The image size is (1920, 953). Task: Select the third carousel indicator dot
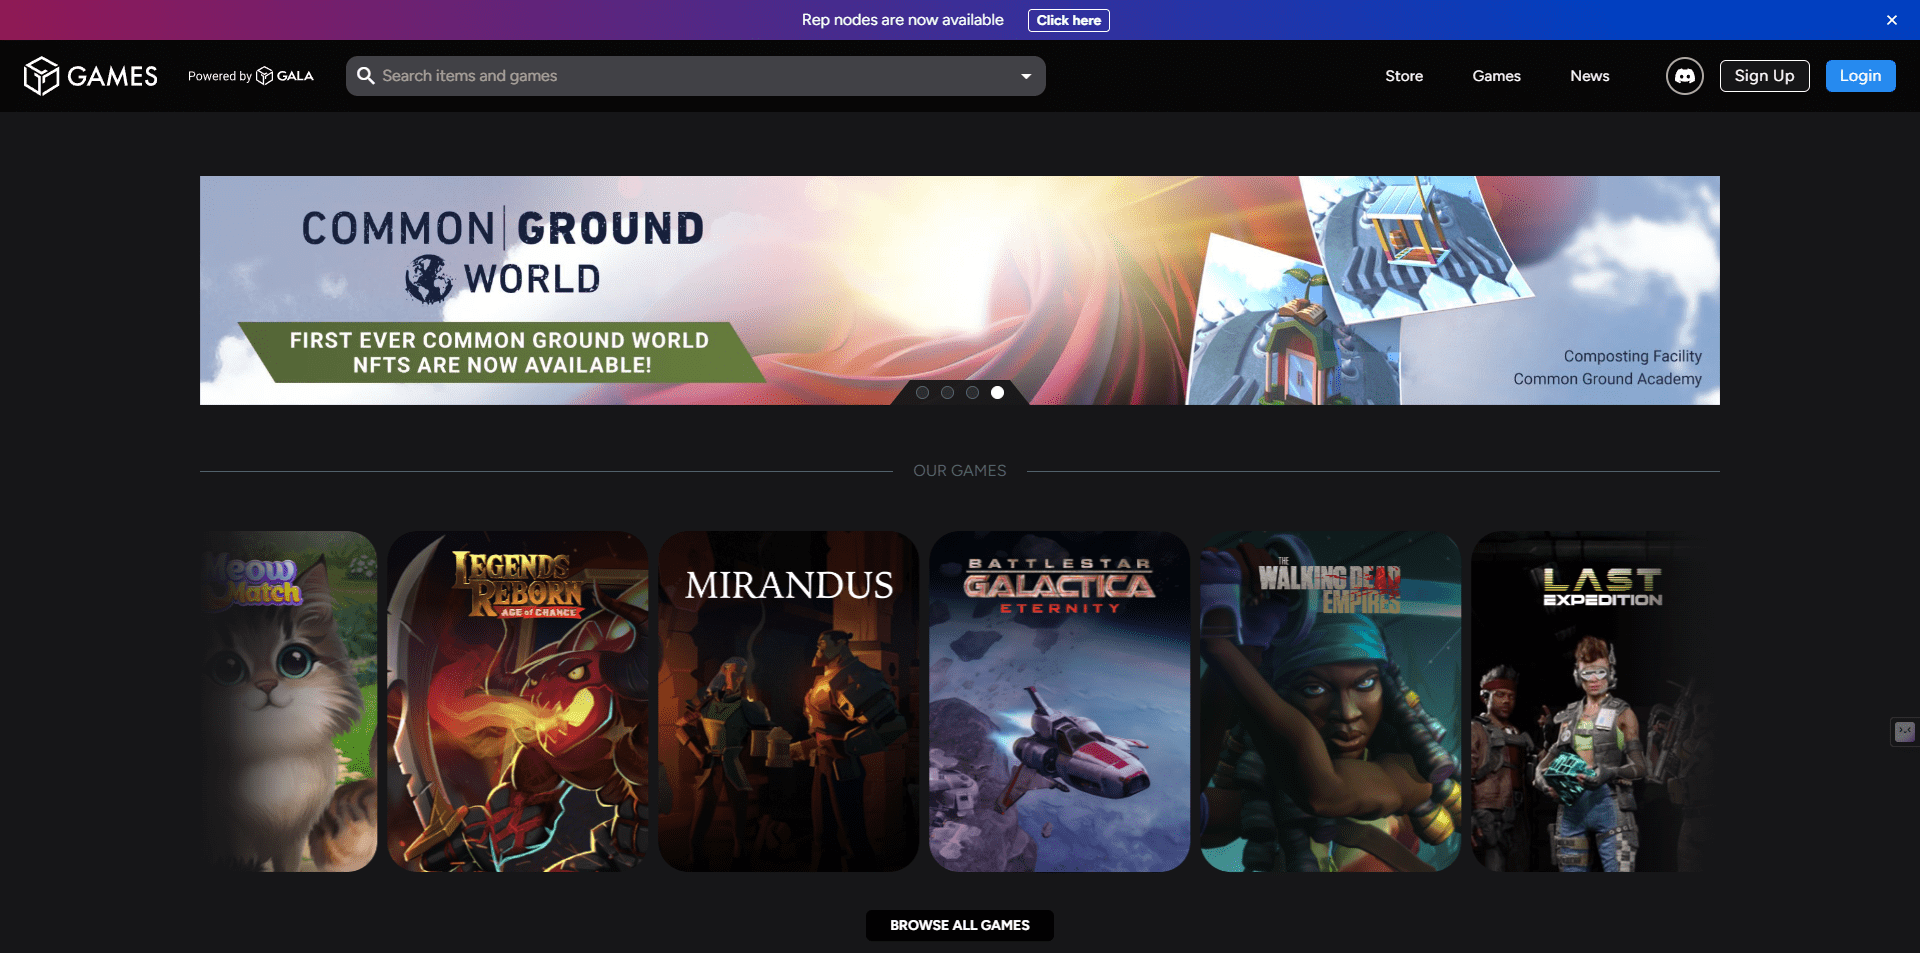972,392
